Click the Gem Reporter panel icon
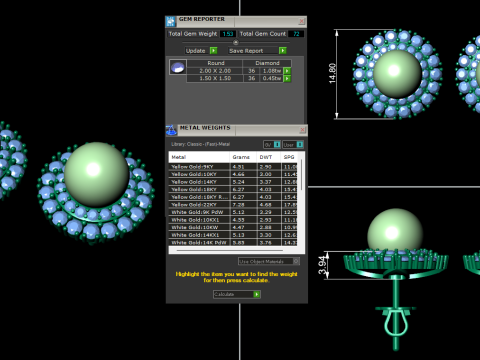480x360 pixels. pos(170,22)
